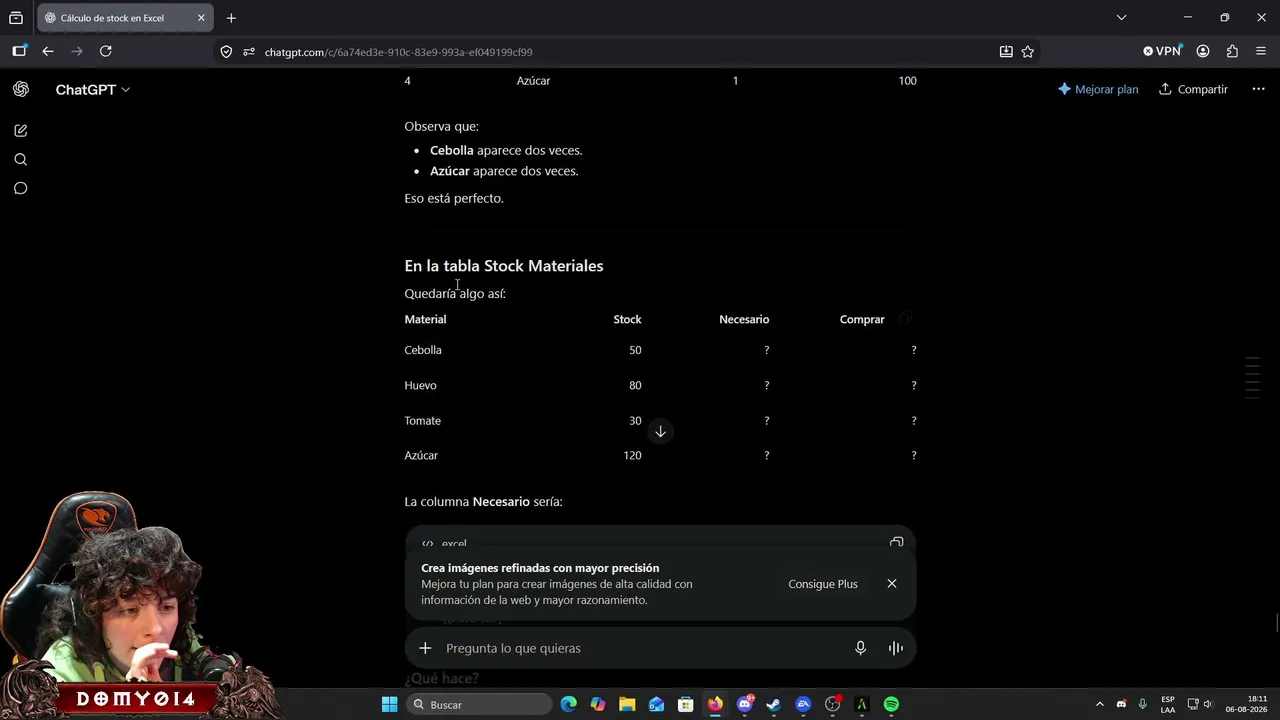This screenshot has width=1280, height=720.
Task: Open the Windows Start menu
Action: [x=389, y=705]
